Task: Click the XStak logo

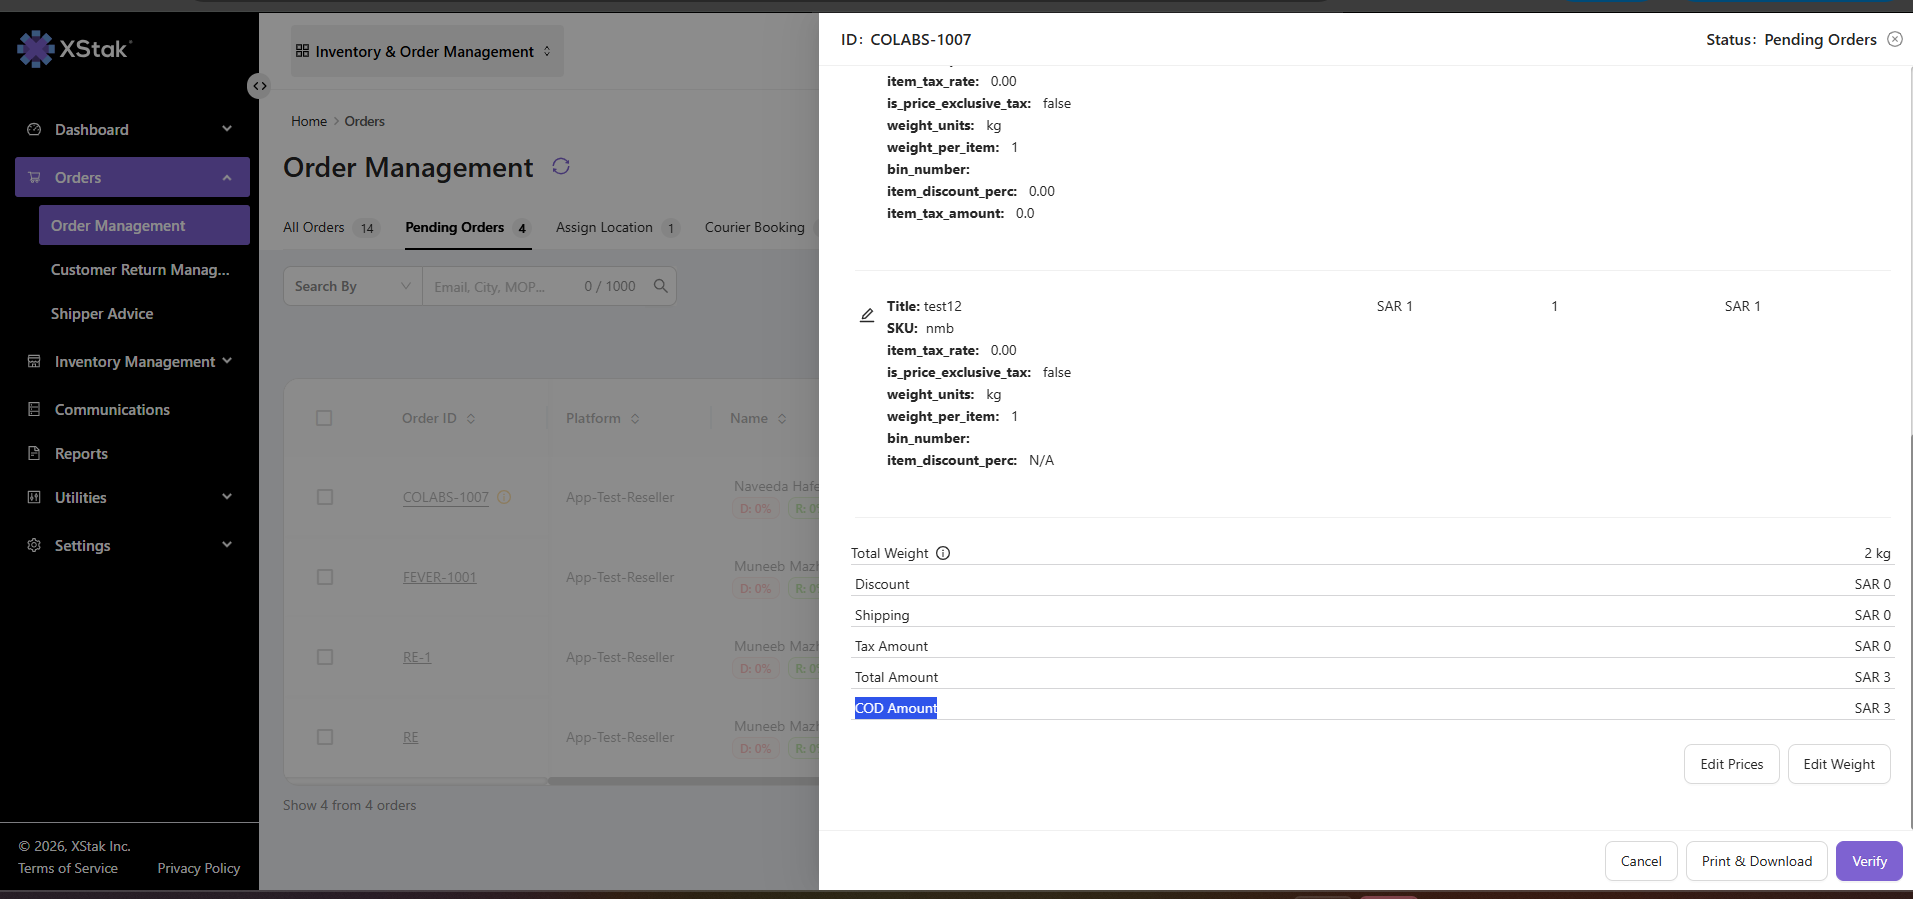Action: tap(75, 48)
